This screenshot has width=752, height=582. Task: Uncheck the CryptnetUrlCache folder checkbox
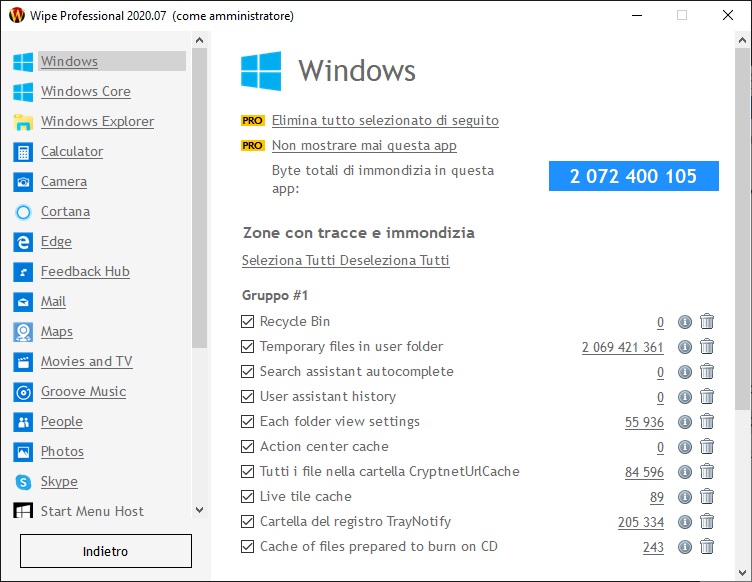247,471
